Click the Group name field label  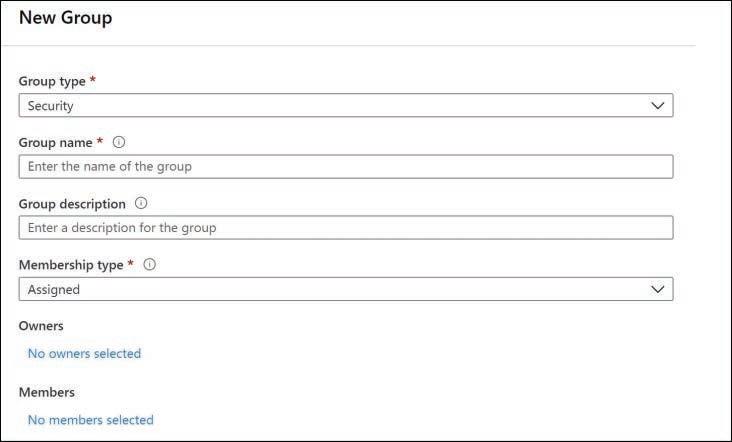56,143
